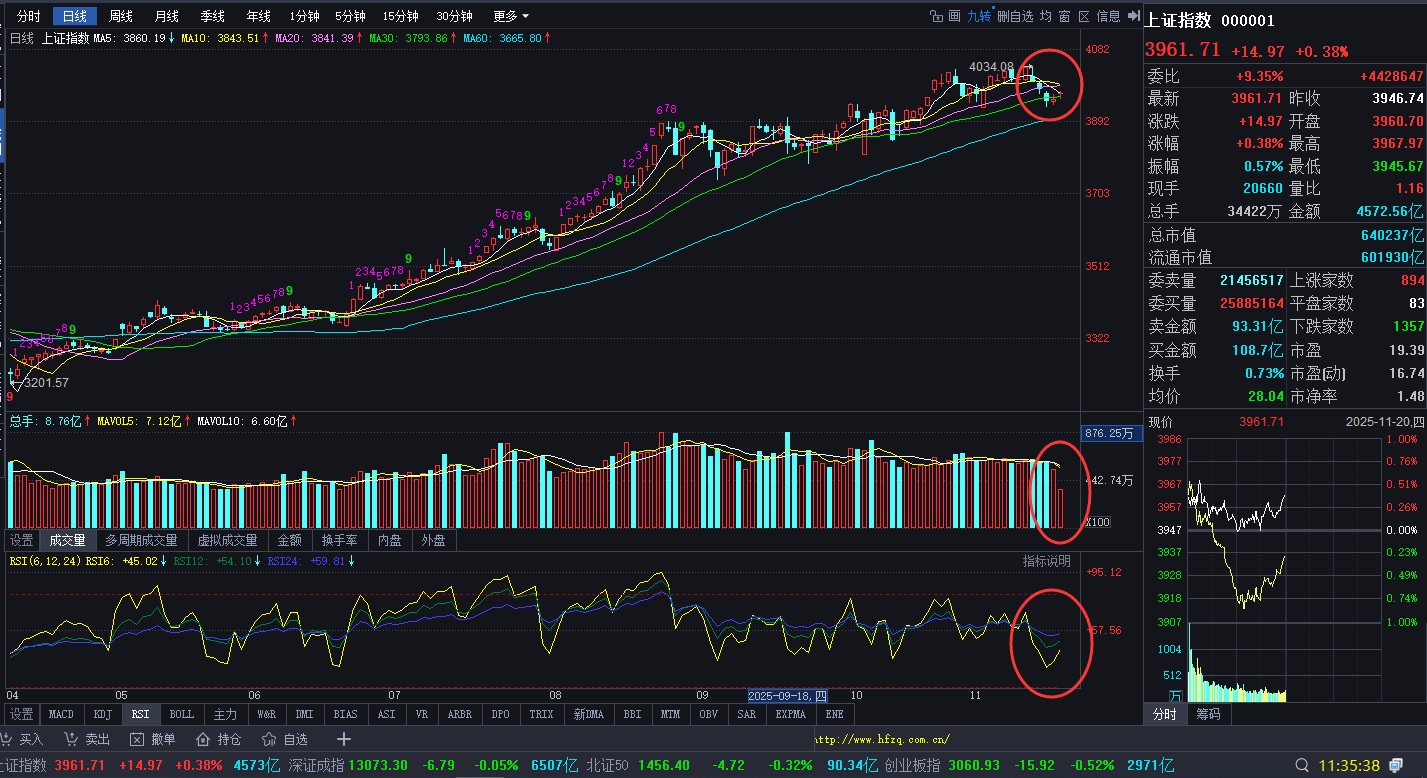Select the 多周期成交量 tab
The width and height of the screenshot is (1427, 778).
[141, 540]
